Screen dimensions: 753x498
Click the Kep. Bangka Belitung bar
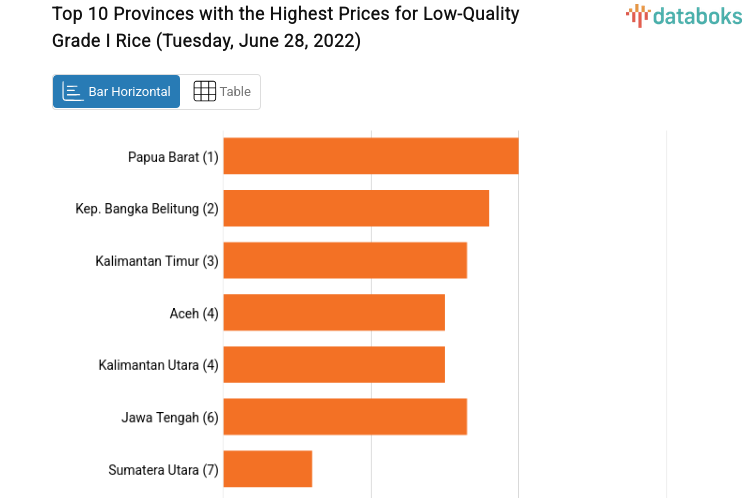point(355,208)
